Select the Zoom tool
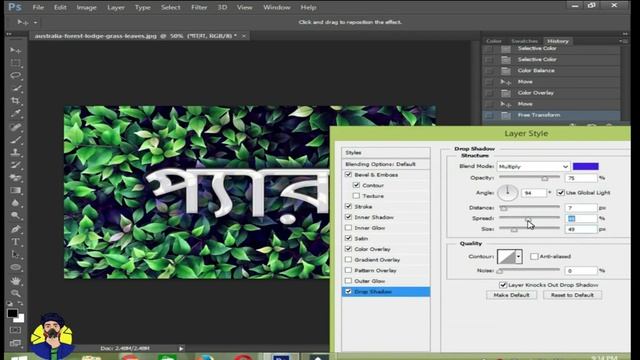 pos(16,293)
